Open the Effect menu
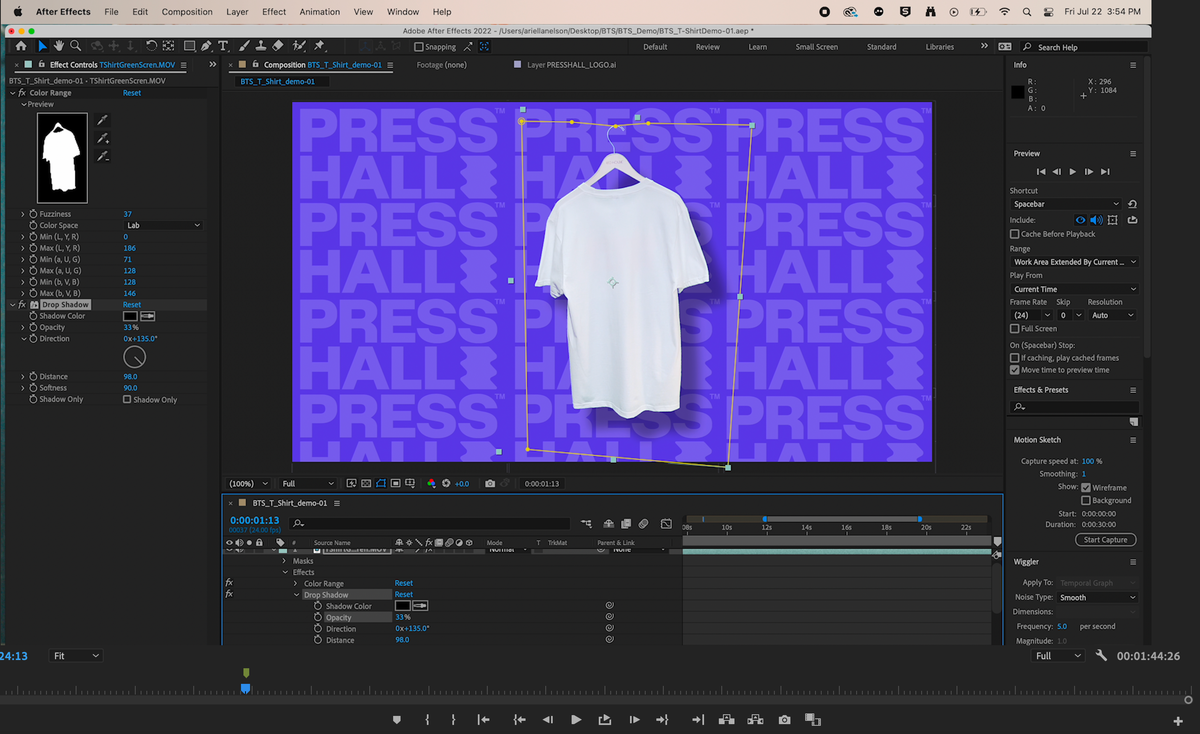Screen dimensions: 1200x734 tap(274, 12)
